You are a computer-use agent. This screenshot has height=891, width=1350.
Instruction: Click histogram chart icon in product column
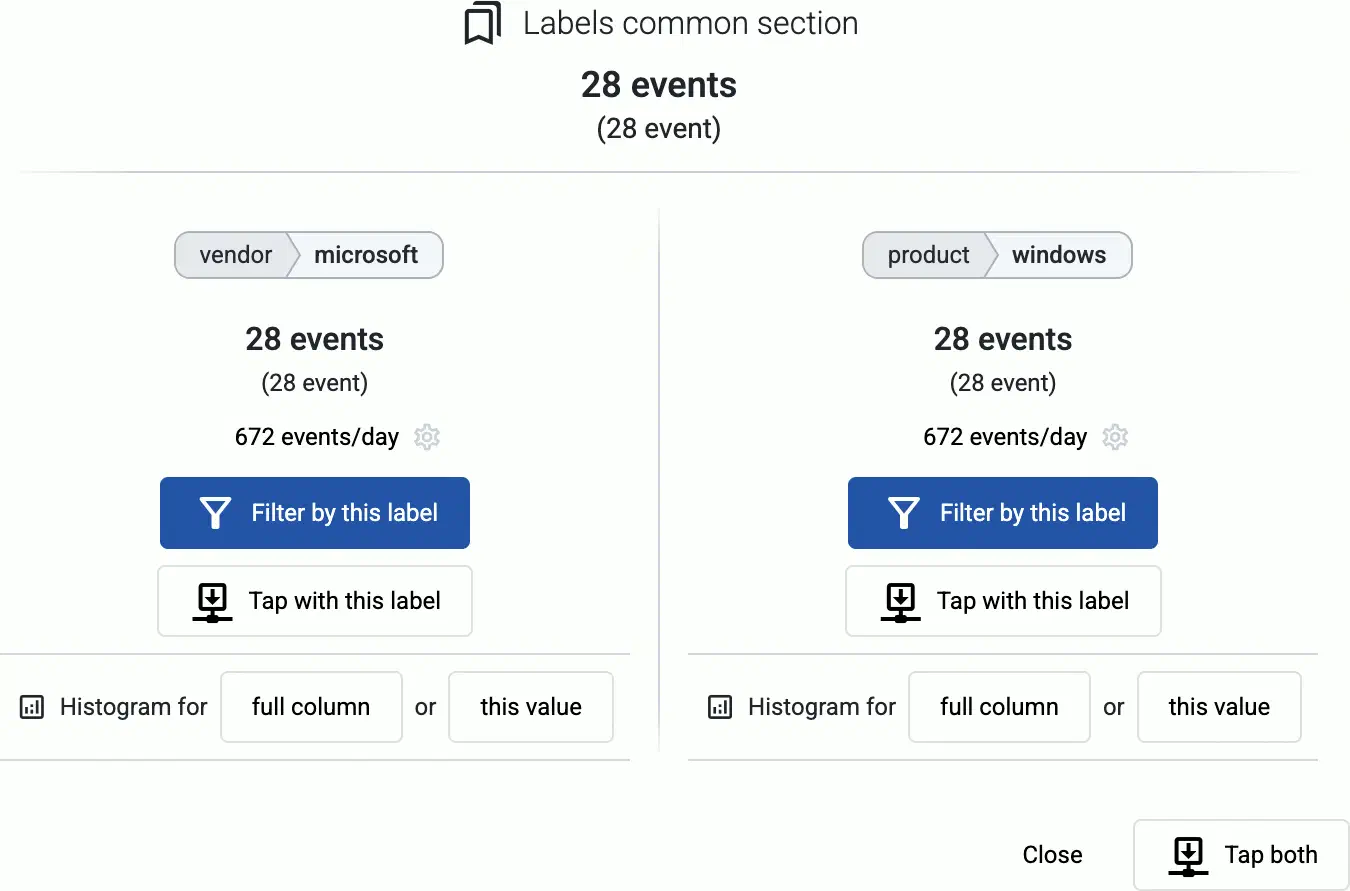pos(720,708)
